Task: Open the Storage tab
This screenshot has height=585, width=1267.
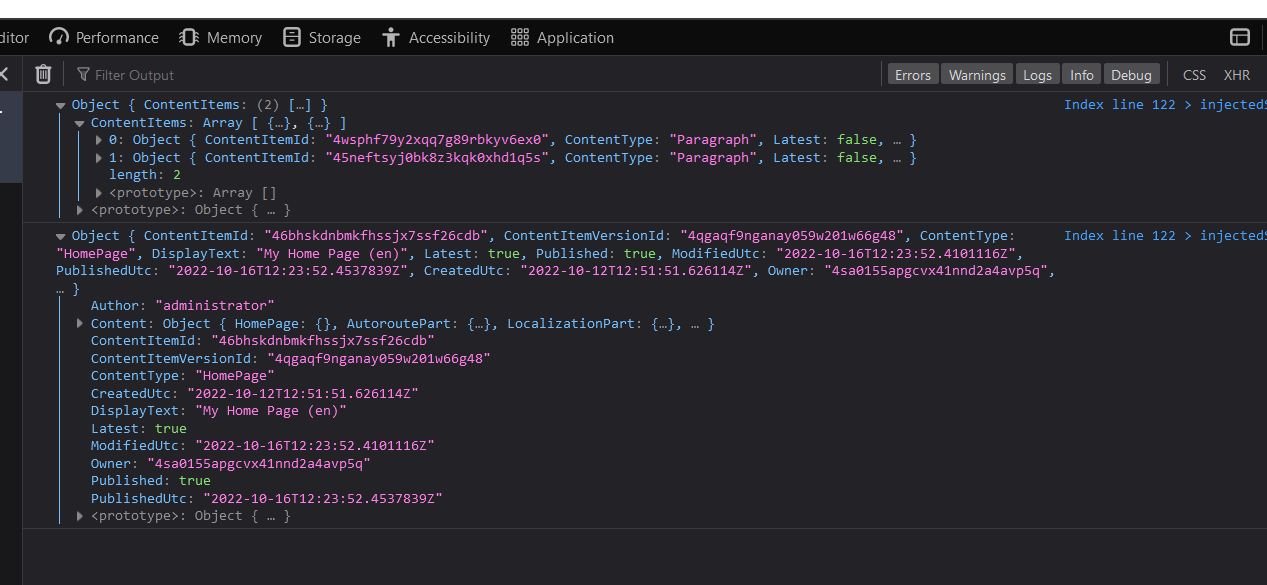Action: [x=321, y=37]
